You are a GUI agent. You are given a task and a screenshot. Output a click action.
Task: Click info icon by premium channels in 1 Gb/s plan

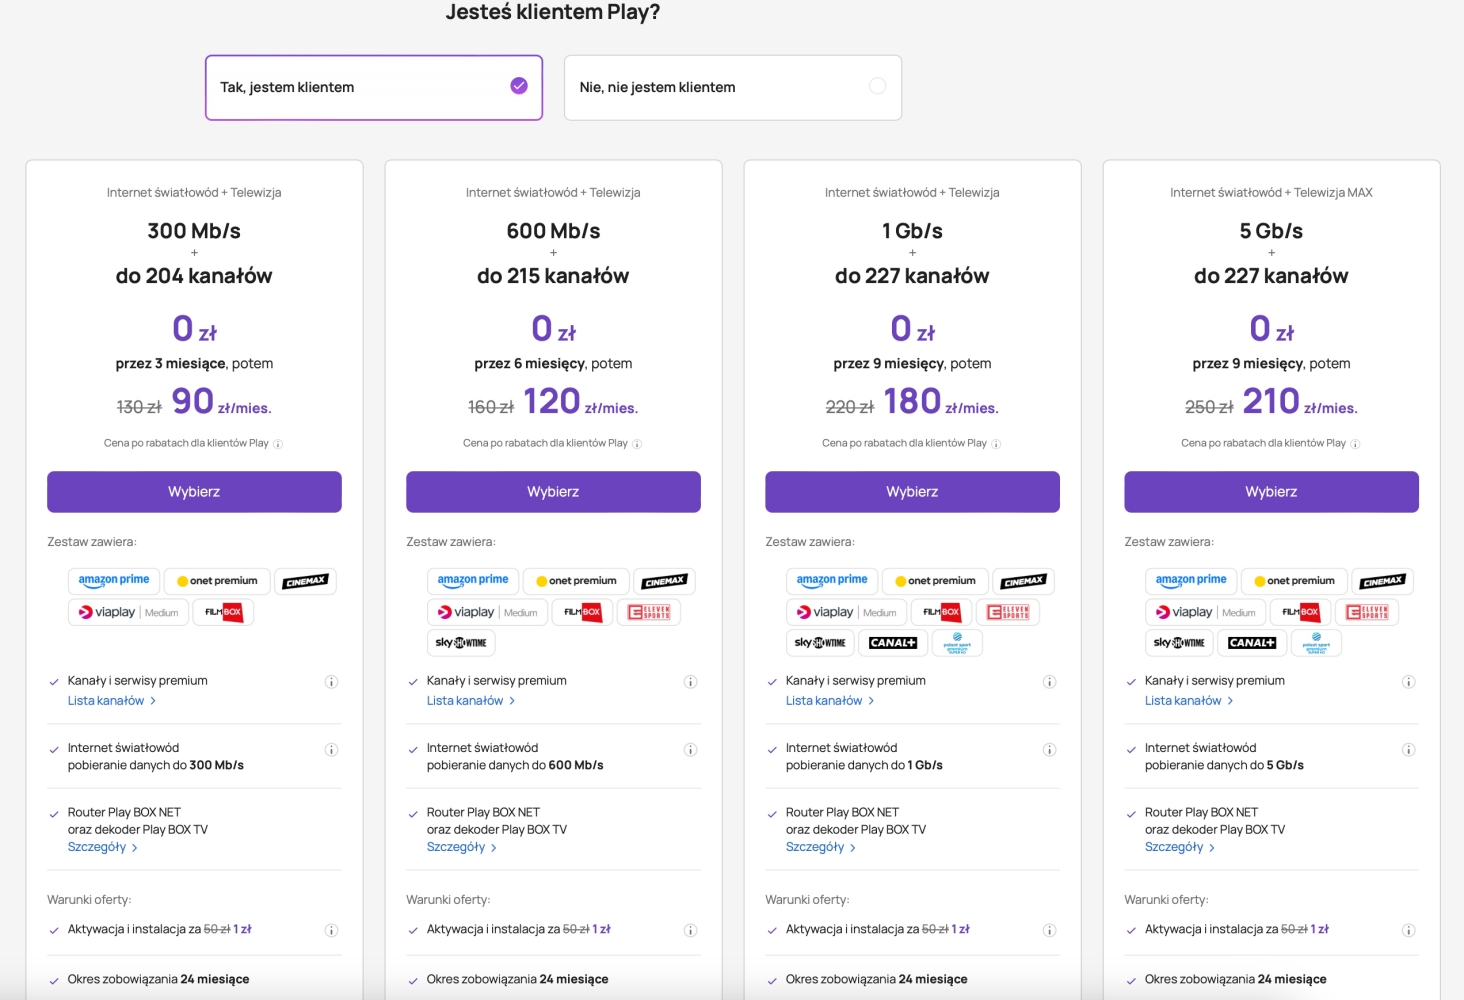[x=1049, y=682]
